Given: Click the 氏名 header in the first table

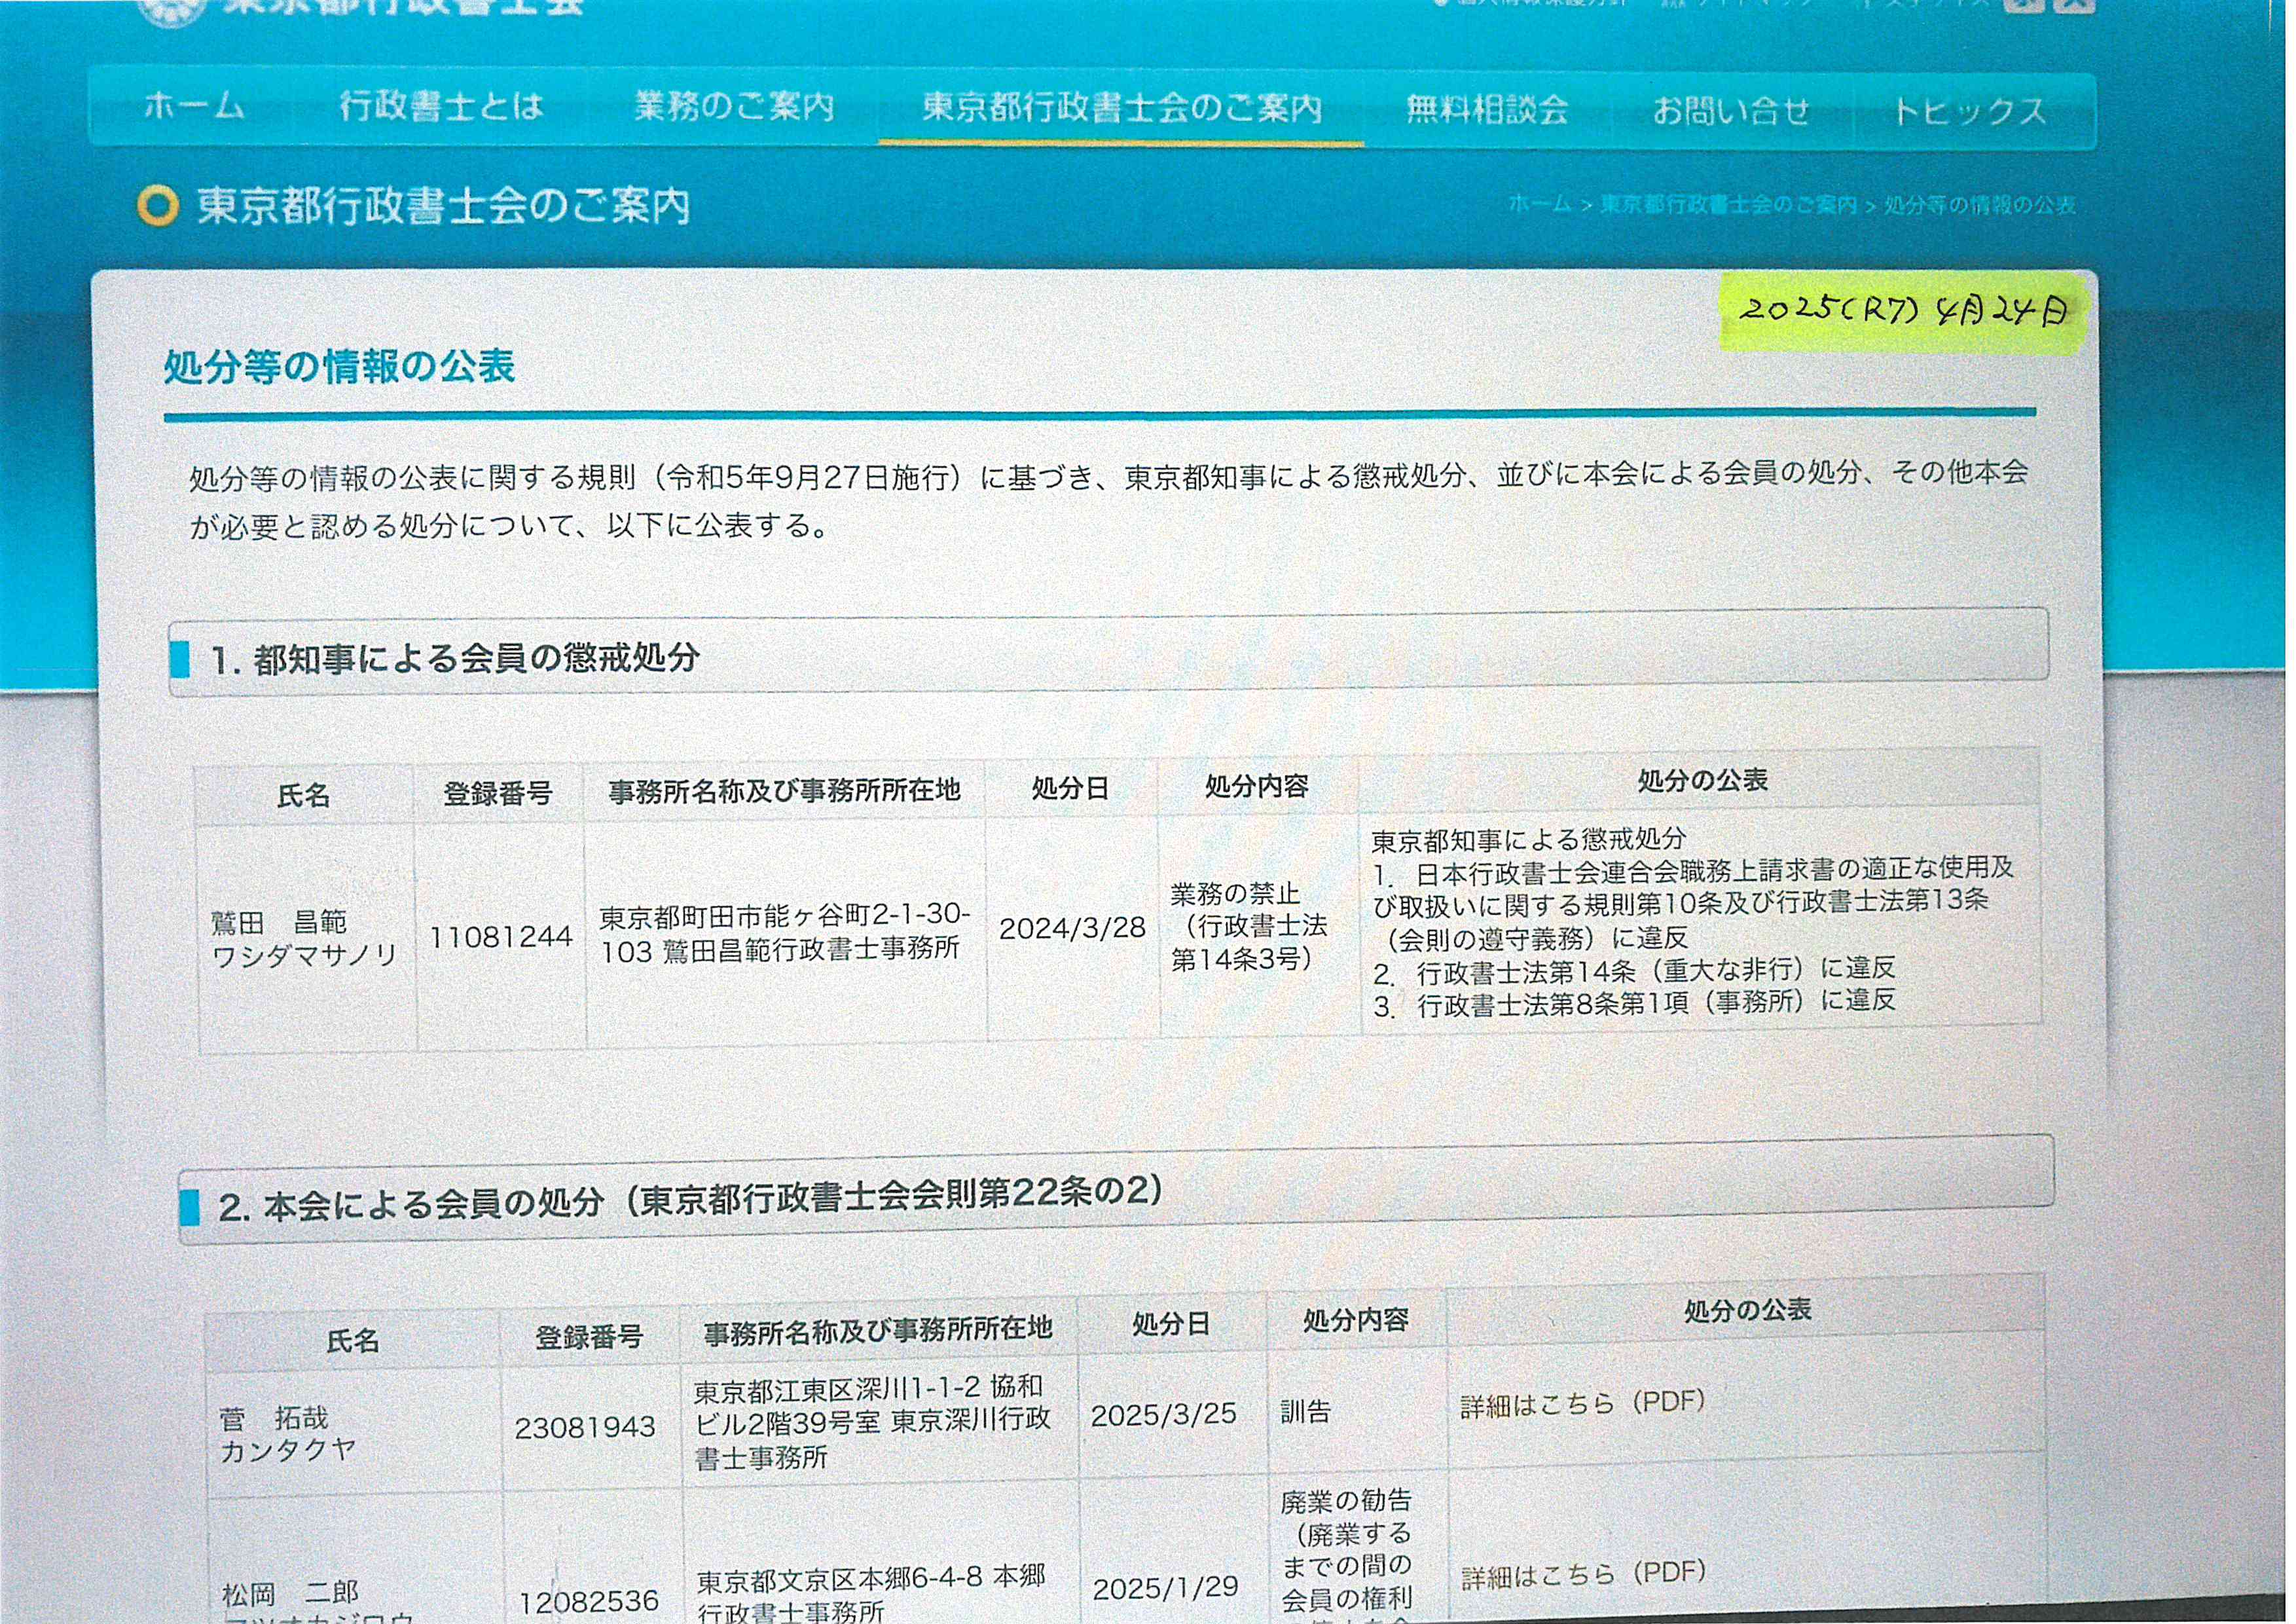Looking at the screenshot, I should coord(303,795).
